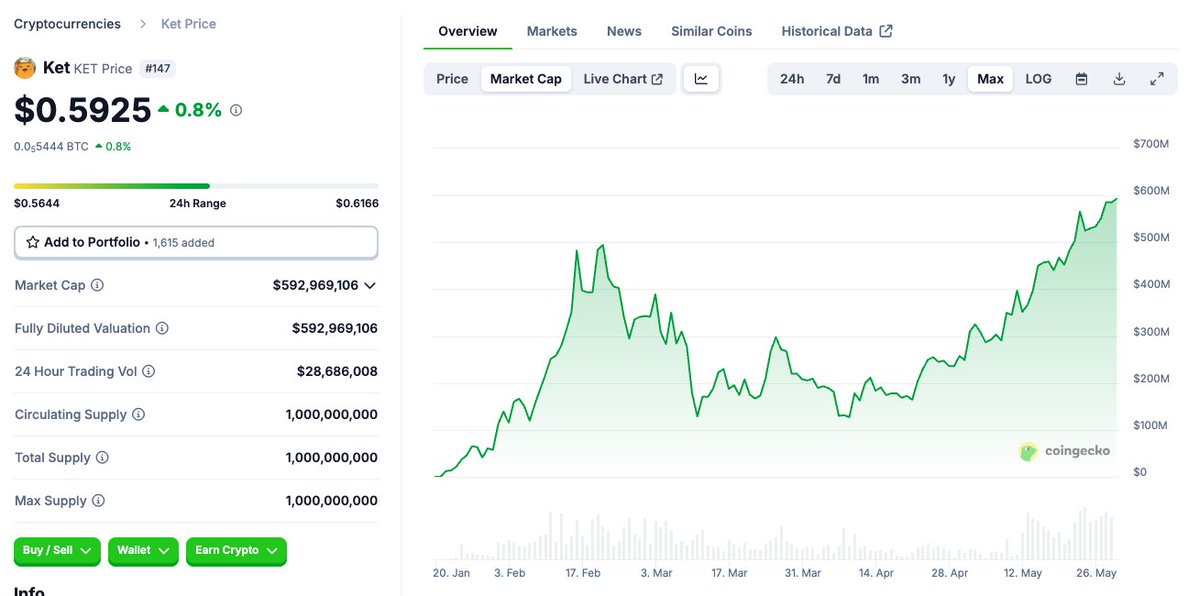The image size is (1199, 596).
Task: Expand the Market Cap value chevron
Action: [x=370, y=285]
